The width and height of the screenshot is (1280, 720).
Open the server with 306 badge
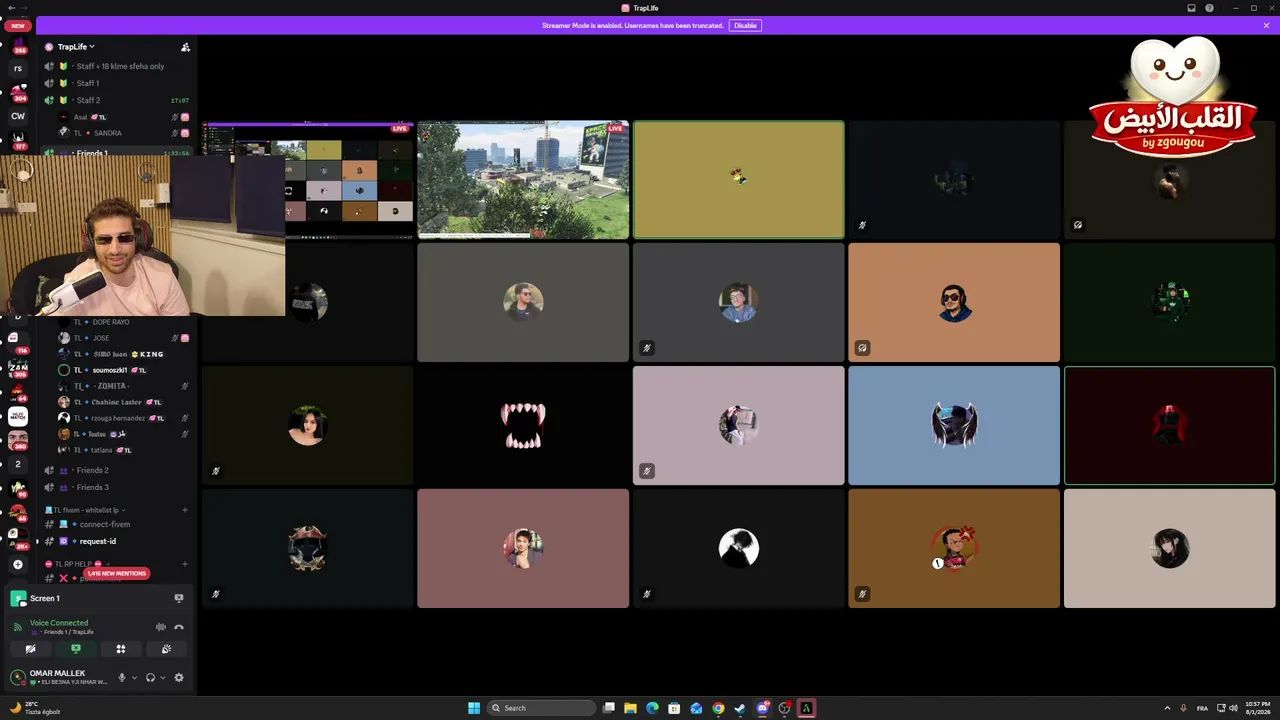18,367
